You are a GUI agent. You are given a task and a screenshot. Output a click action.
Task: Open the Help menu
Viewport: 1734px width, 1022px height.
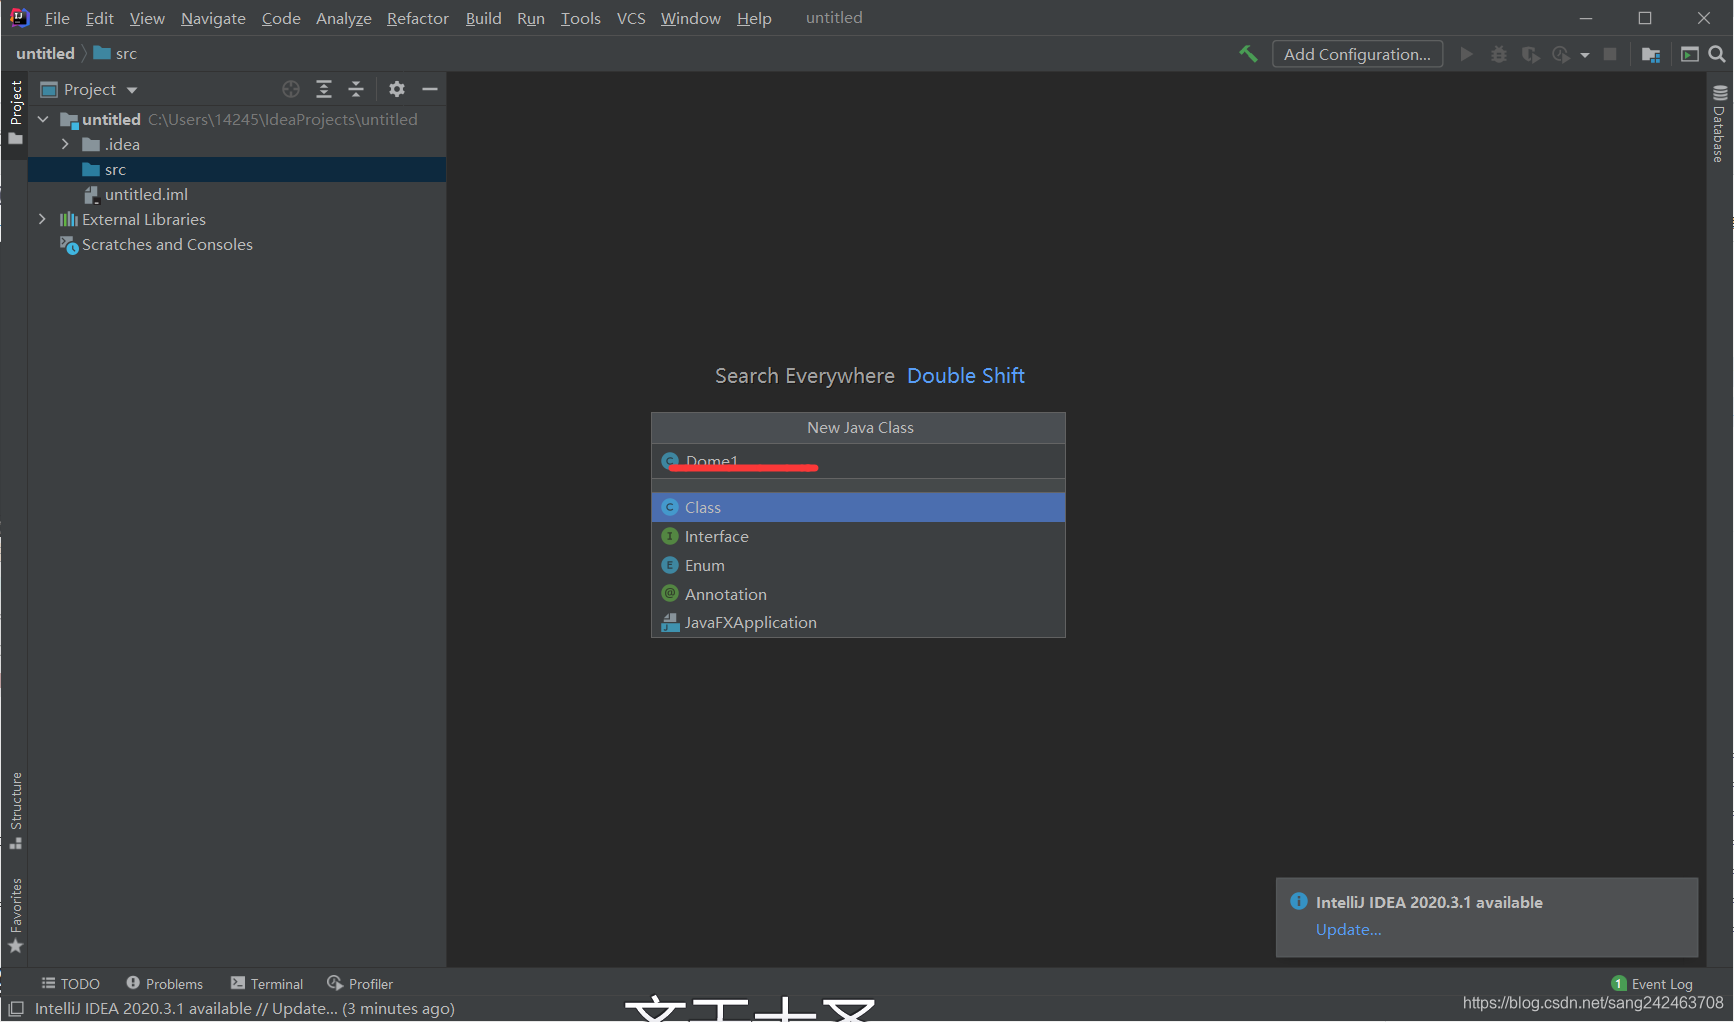(754, 18)
